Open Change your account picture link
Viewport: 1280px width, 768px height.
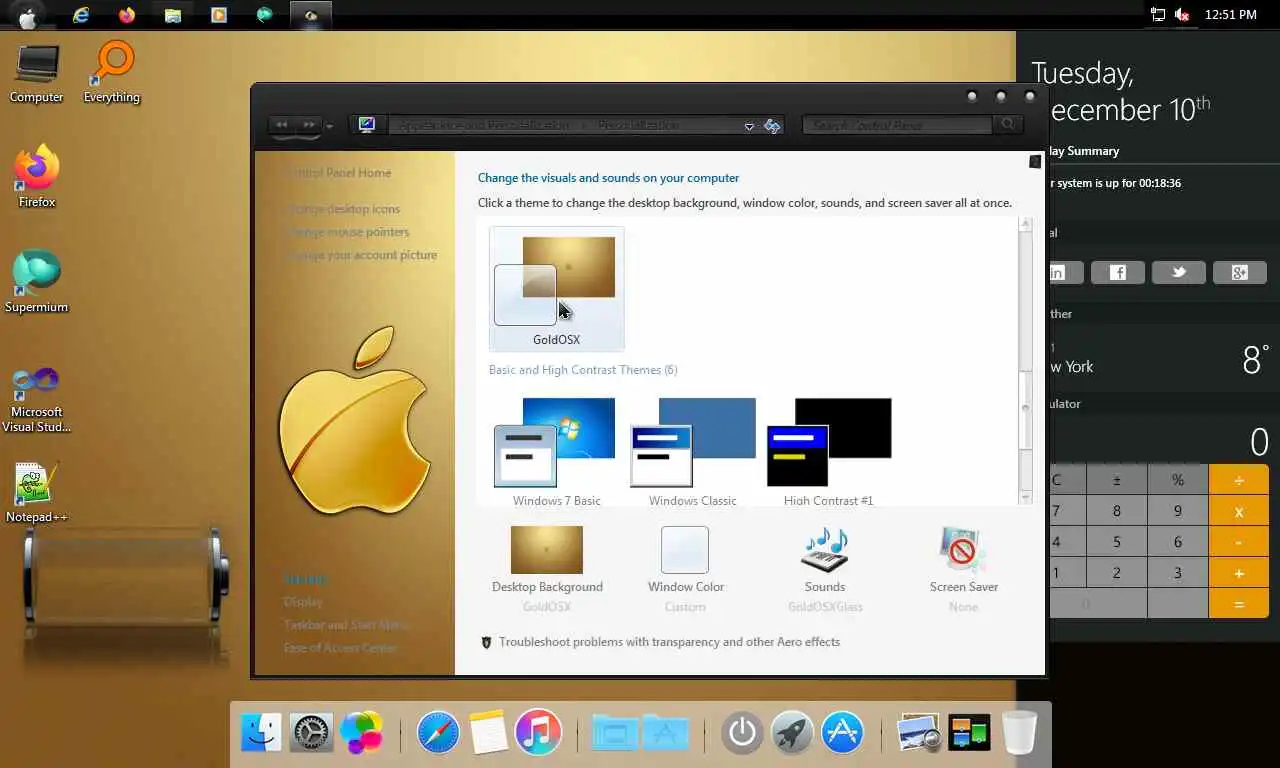(362, 255)
